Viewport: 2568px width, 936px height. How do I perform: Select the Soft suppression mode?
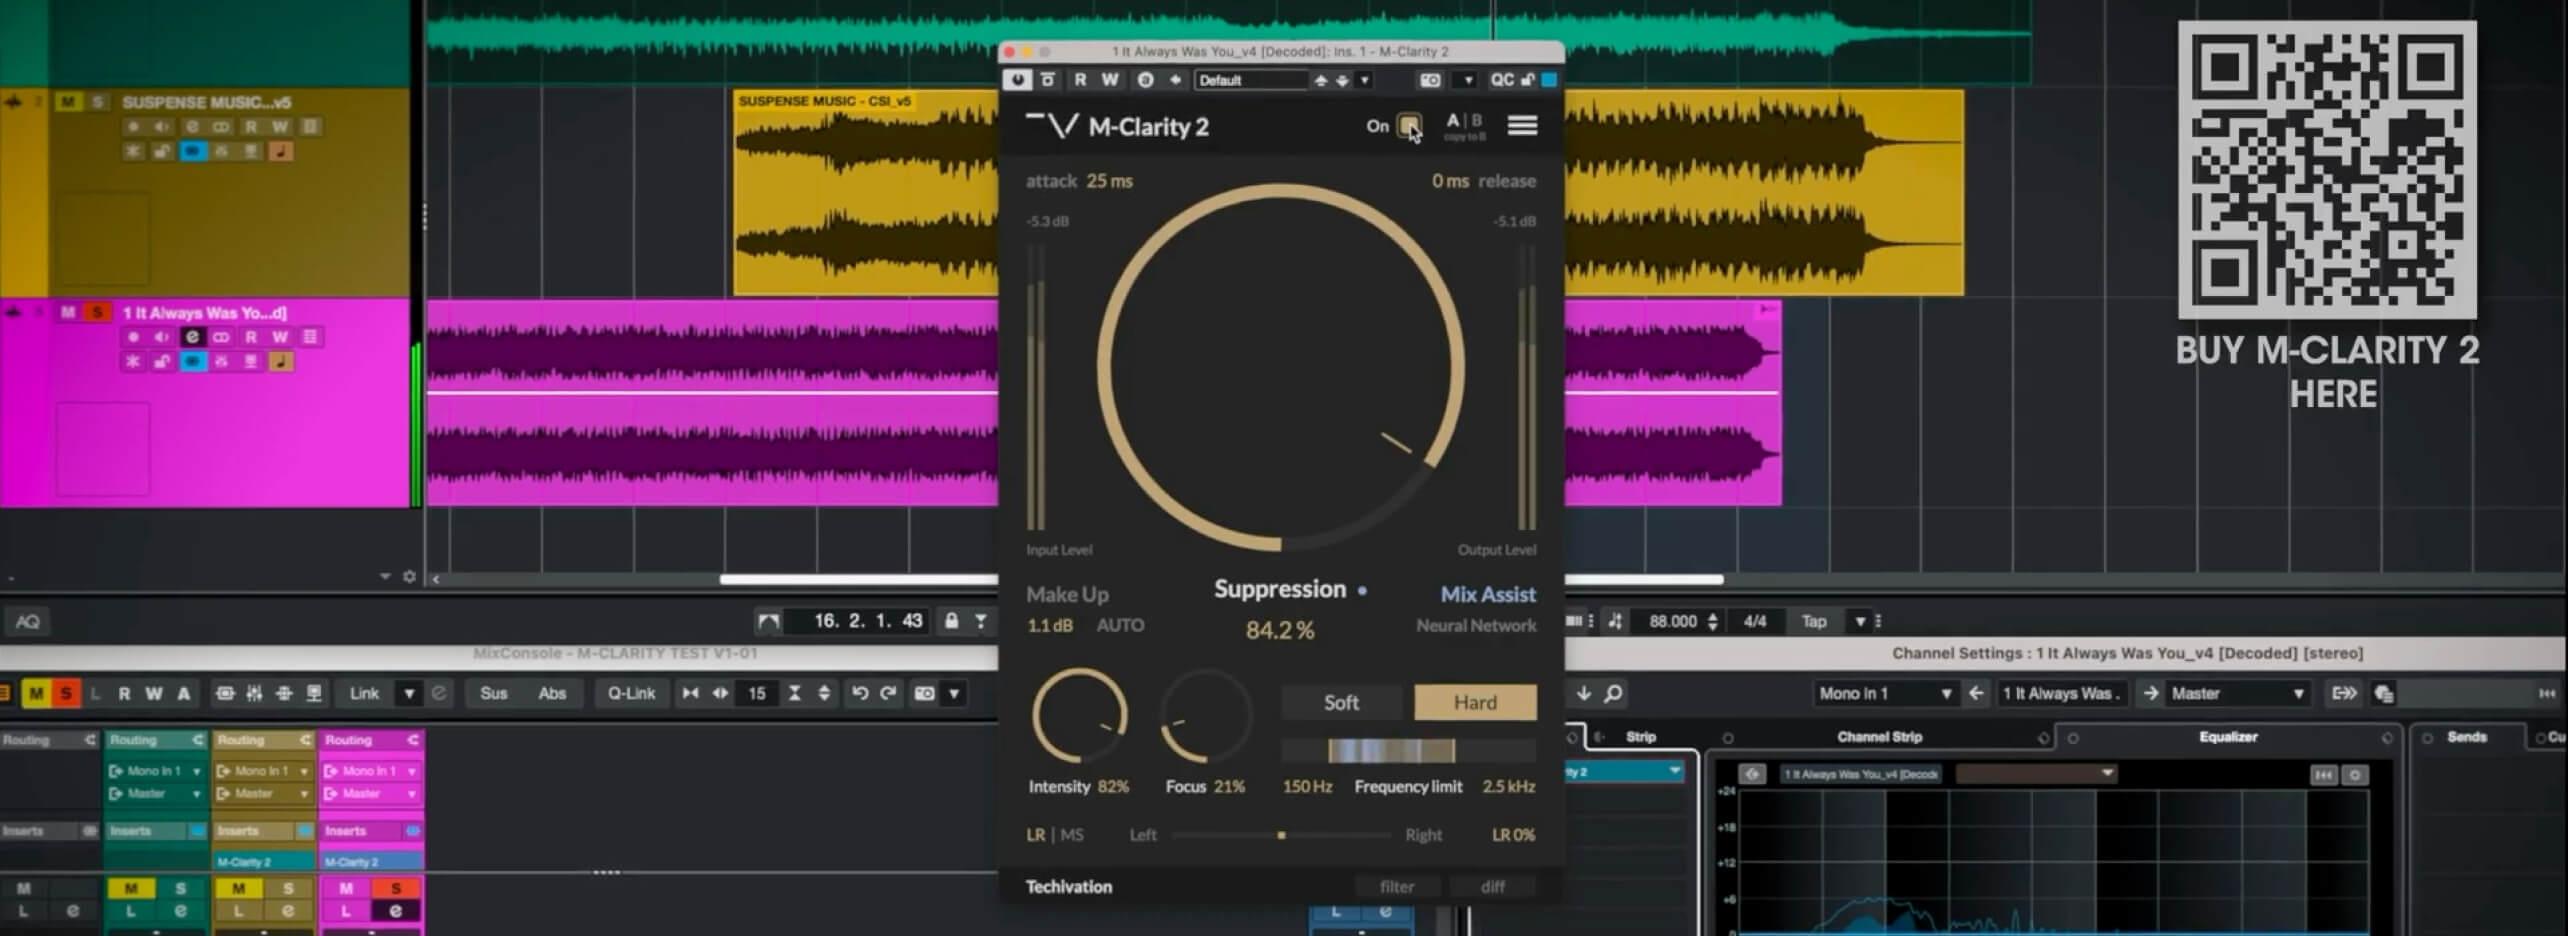(x=1341, y=702)
